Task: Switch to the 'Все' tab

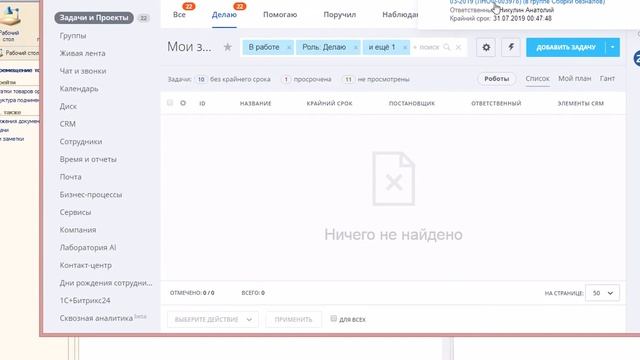Action: (179, 15)
